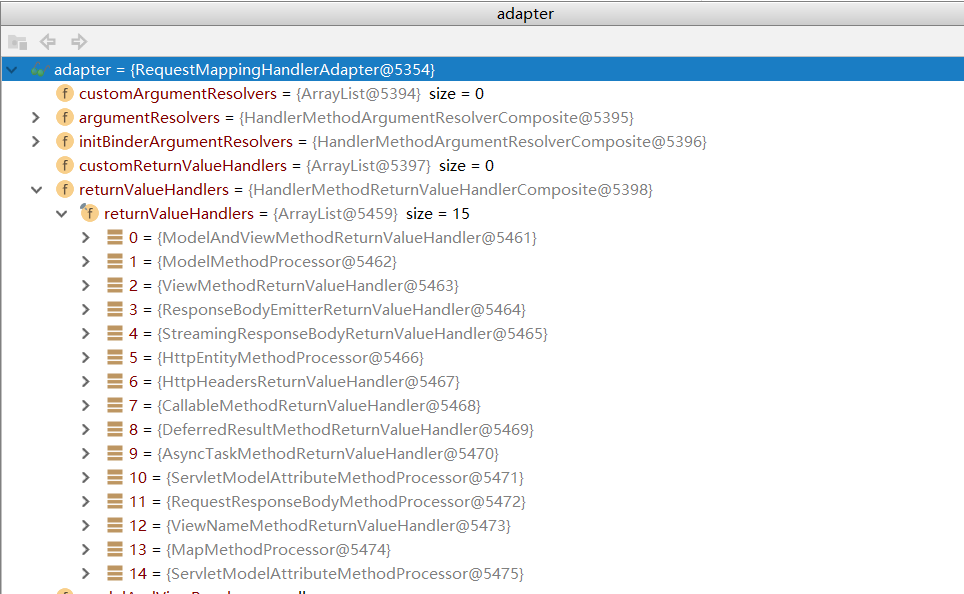The width and height of the screenshot is (964, 594).
Task: Click the list element icon of index 2
Action: click(x=115, y=285)
